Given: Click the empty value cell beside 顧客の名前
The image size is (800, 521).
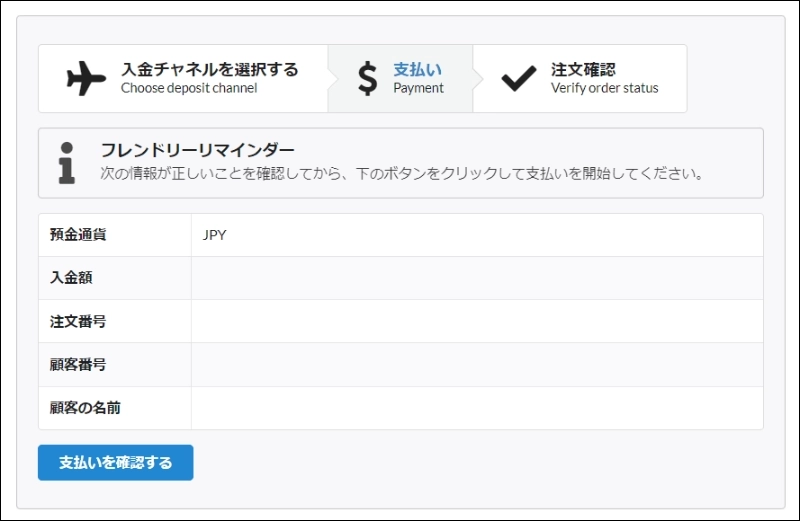Looking at the screenshot, I should 476,408.
